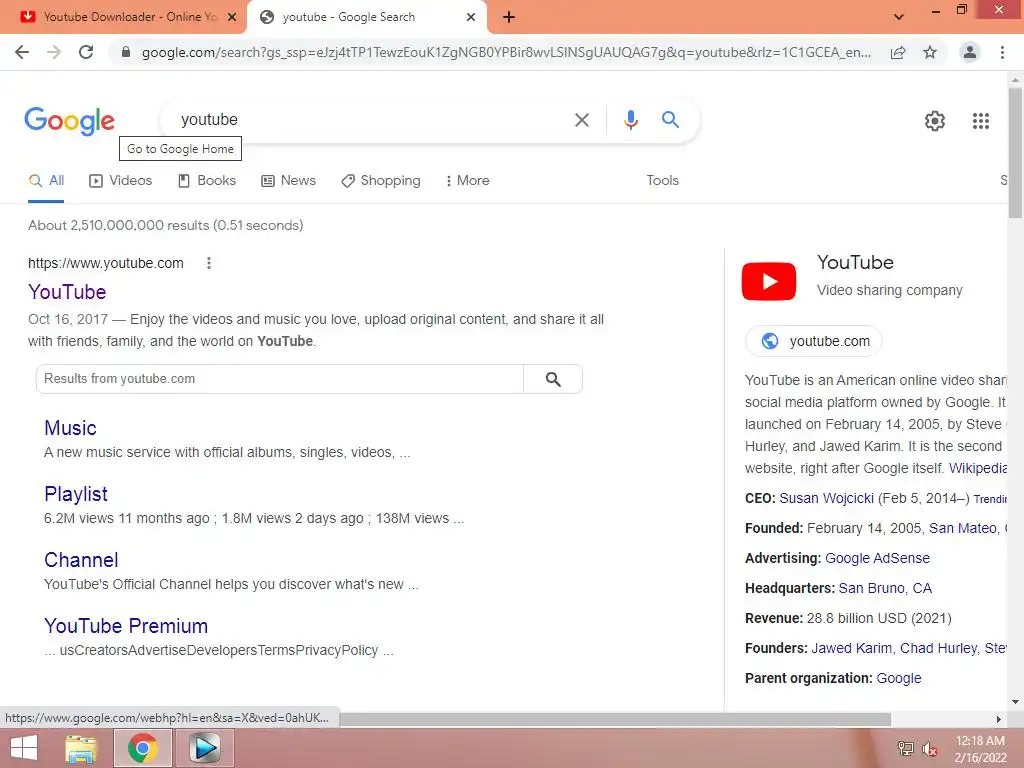Reload the page with refresh icon
The width and height of the screenshot is (1024, 768).
[x=86, y=52]
